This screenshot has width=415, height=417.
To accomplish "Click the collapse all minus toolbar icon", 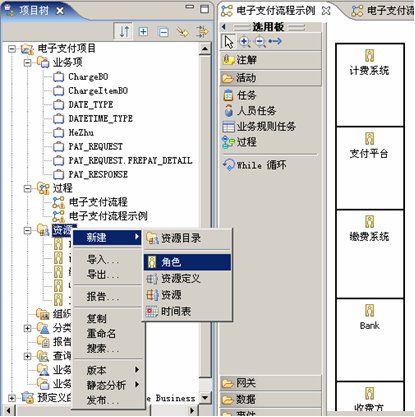I will pyautogui.click(x=163, y=32).
